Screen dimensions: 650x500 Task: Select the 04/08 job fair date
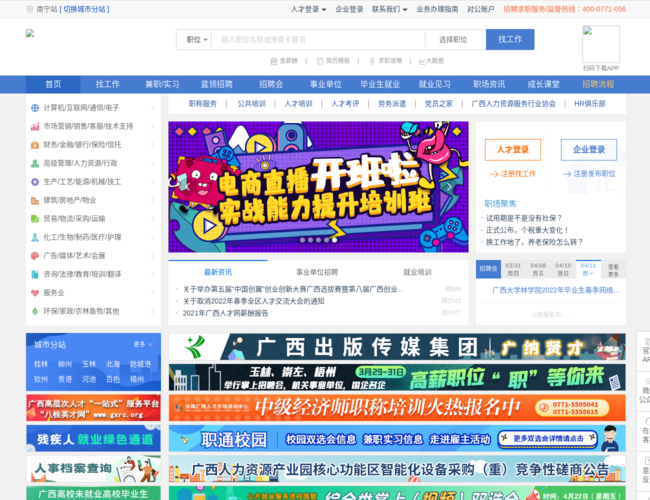[x=538, y=269]
